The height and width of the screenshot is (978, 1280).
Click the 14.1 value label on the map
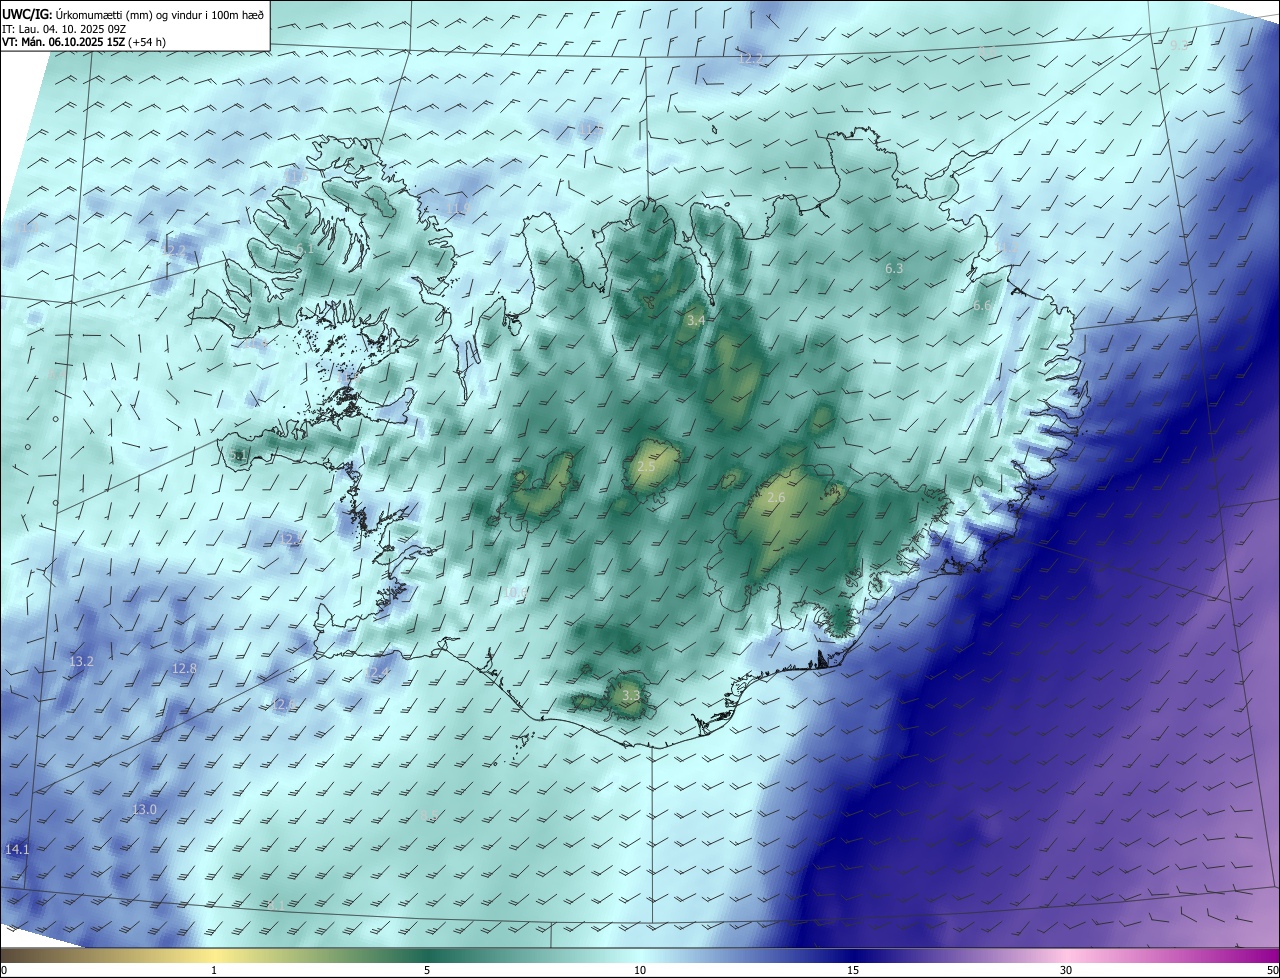pyautogui.click(x=17, y=850)
